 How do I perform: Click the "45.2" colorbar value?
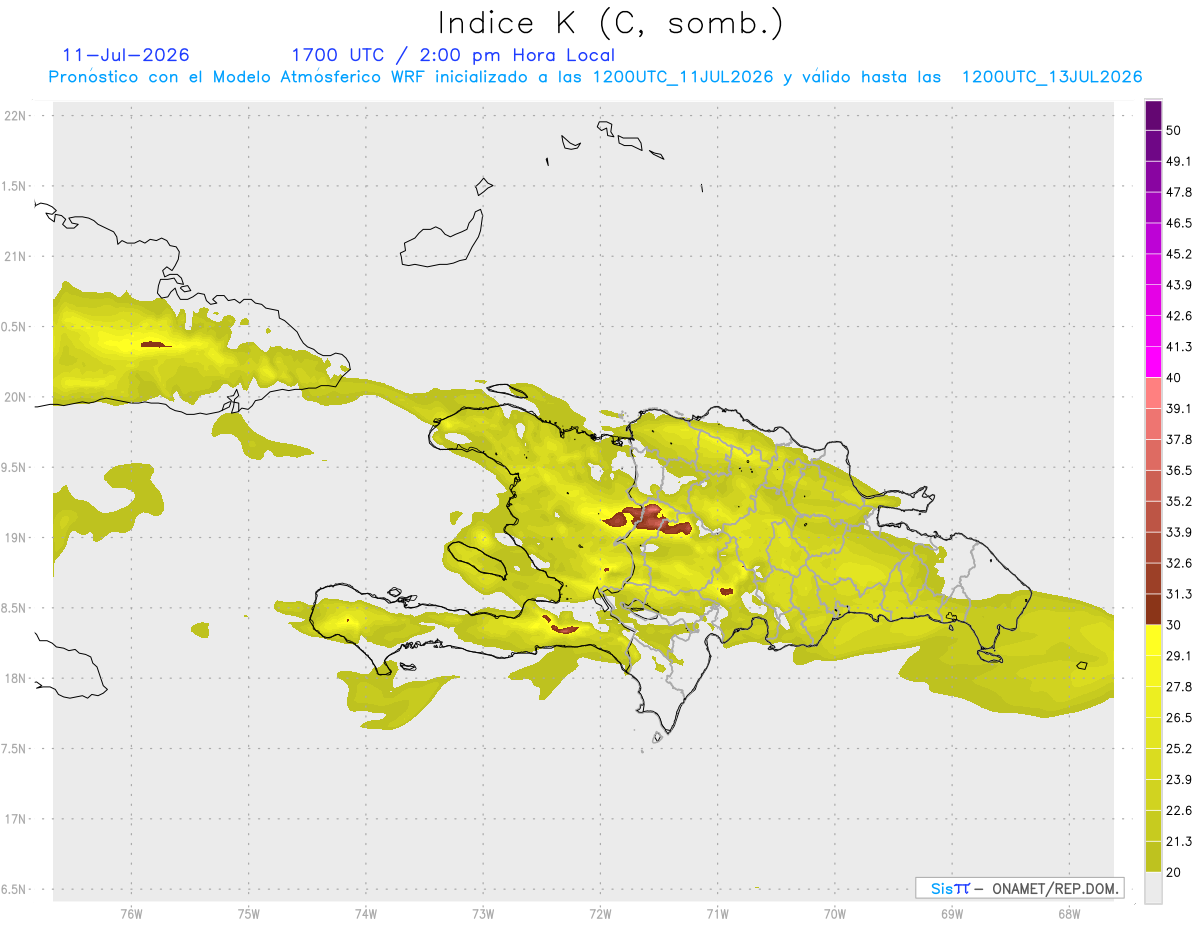coord(1179,254)
